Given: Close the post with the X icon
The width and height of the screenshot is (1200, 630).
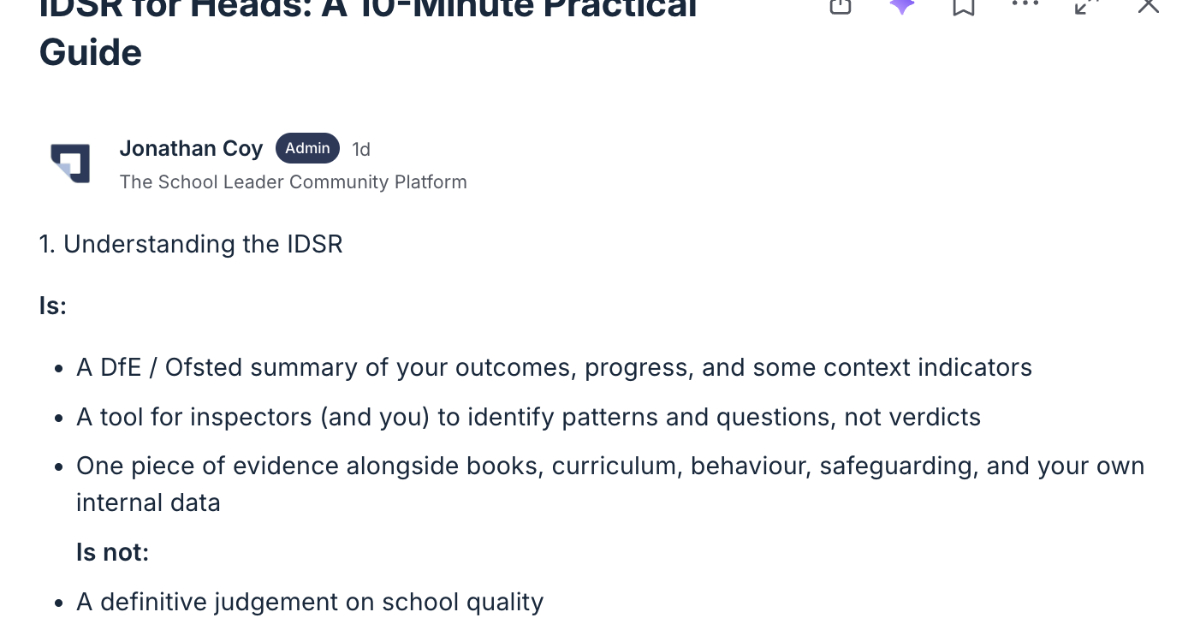Looking at the screenshot, I should [1149, 6].
